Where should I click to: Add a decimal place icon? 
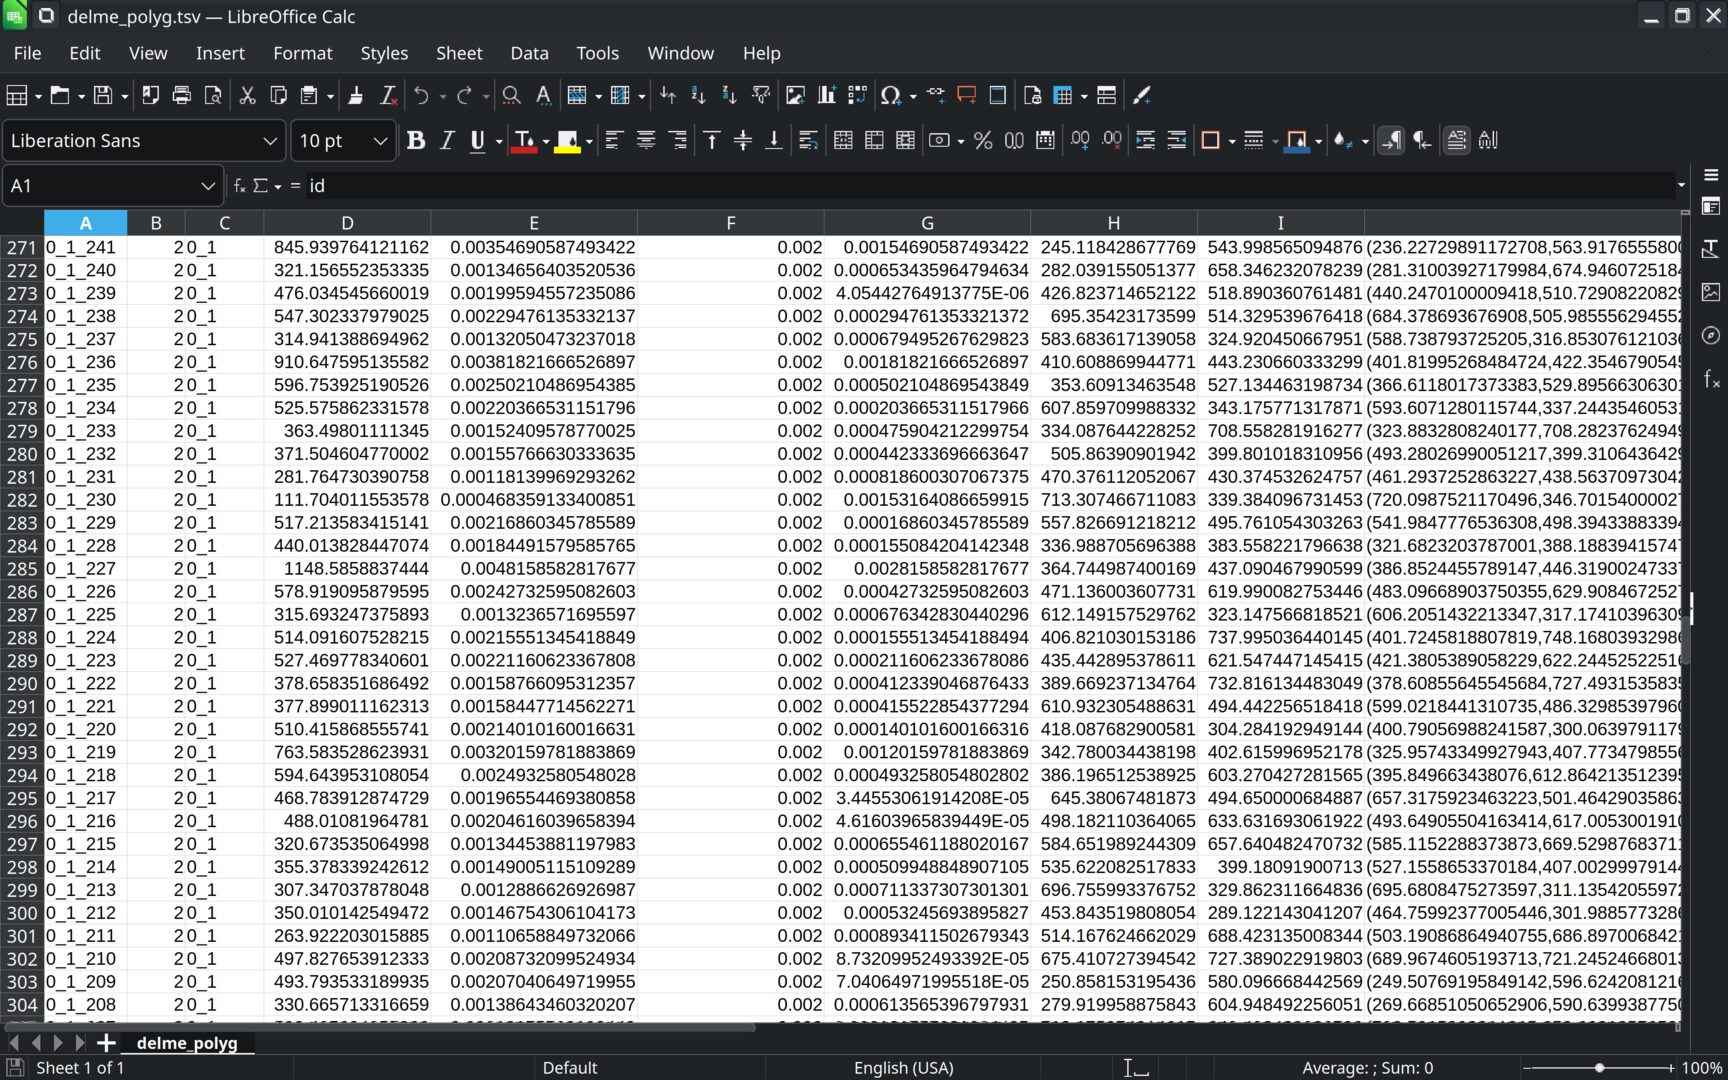click(1080, 141)
